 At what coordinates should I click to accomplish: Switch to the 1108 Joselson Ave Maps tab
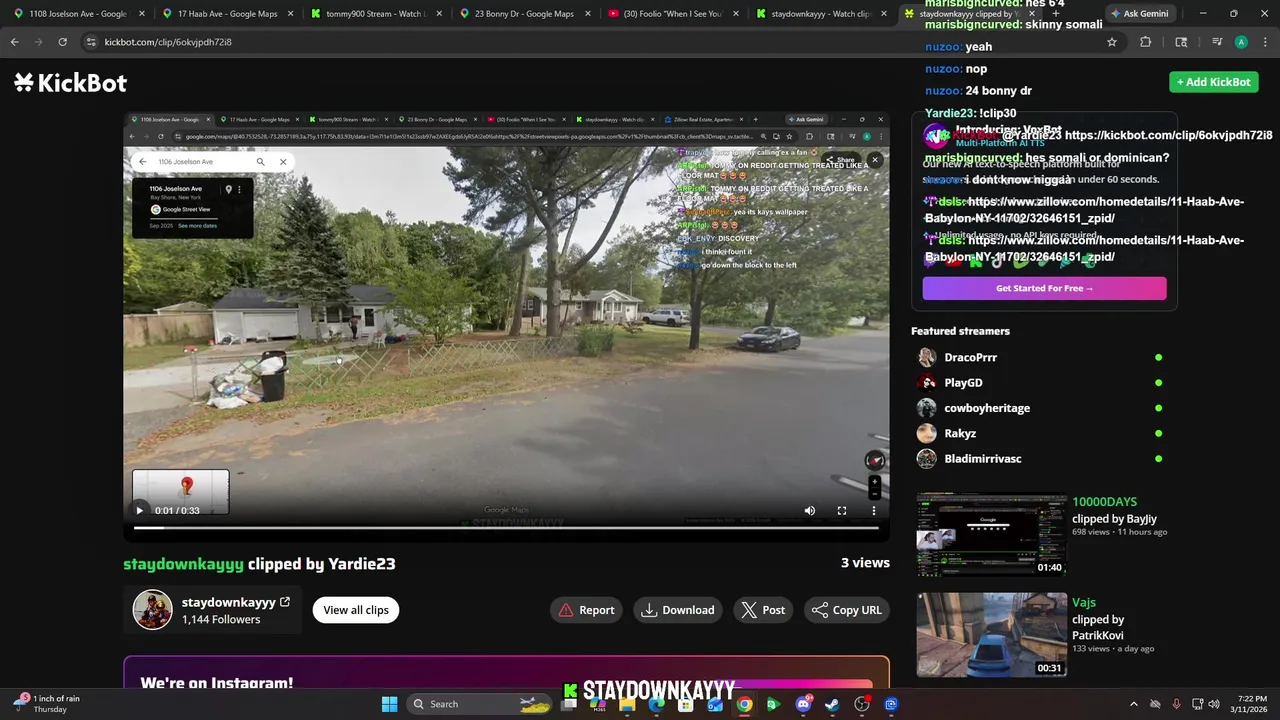76,14
